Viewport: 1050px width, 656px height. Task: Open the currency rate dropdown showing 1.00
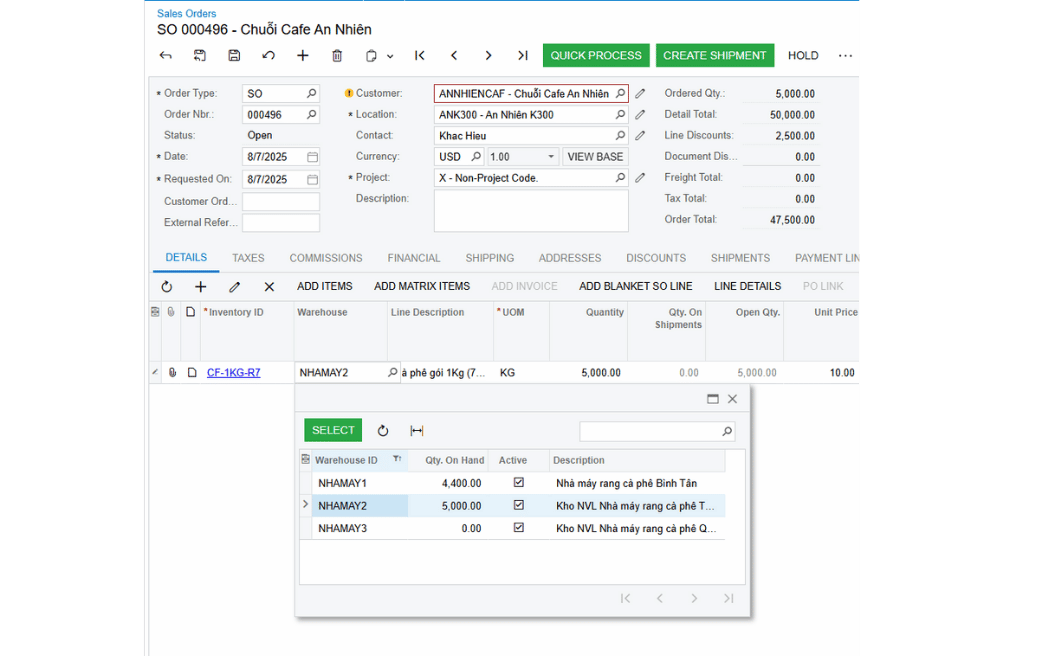550,157
